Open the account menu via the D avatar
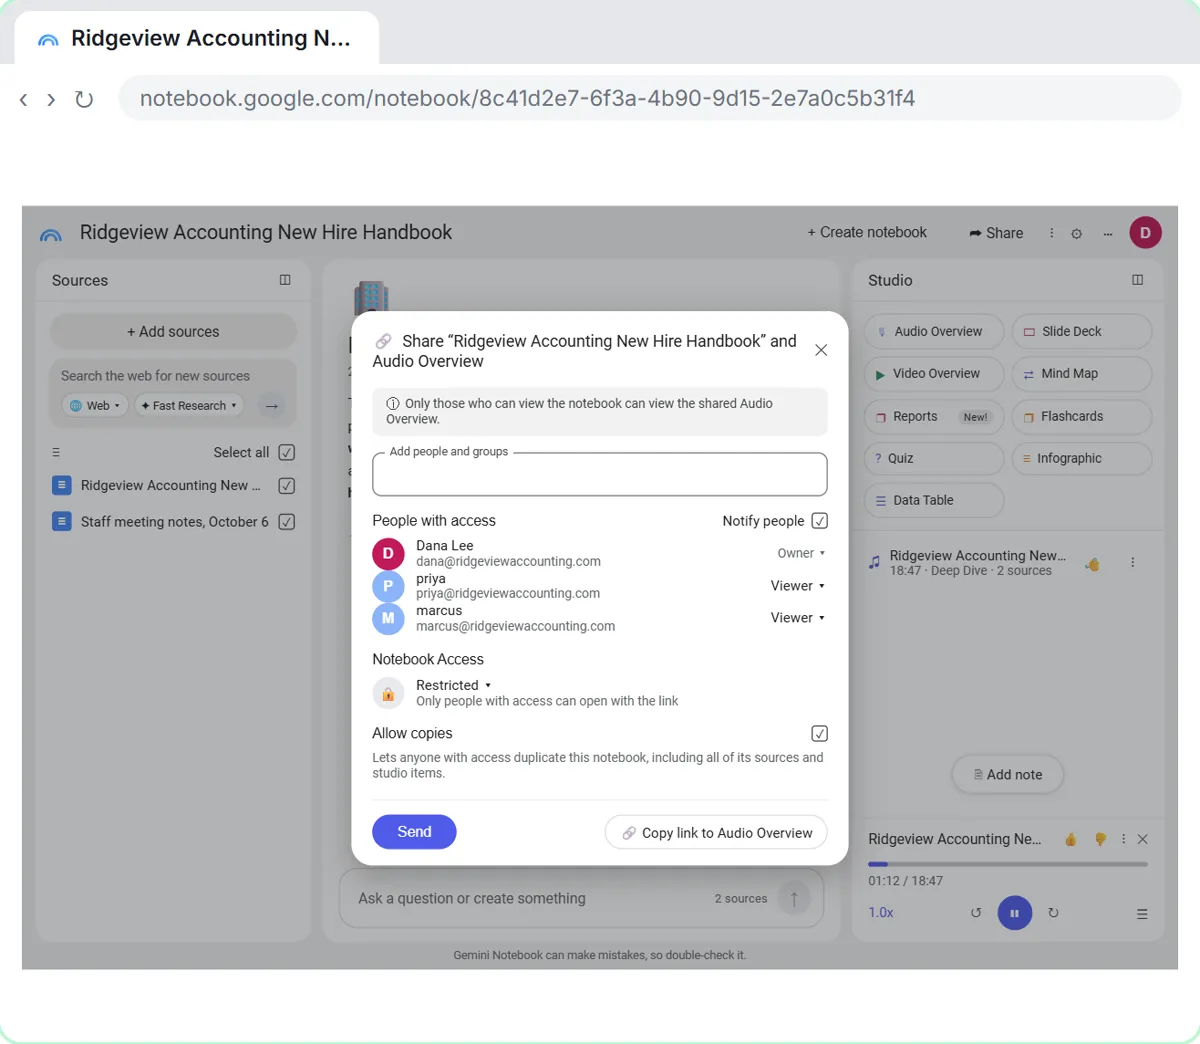1200x1044 pixels. point(1145,233)
